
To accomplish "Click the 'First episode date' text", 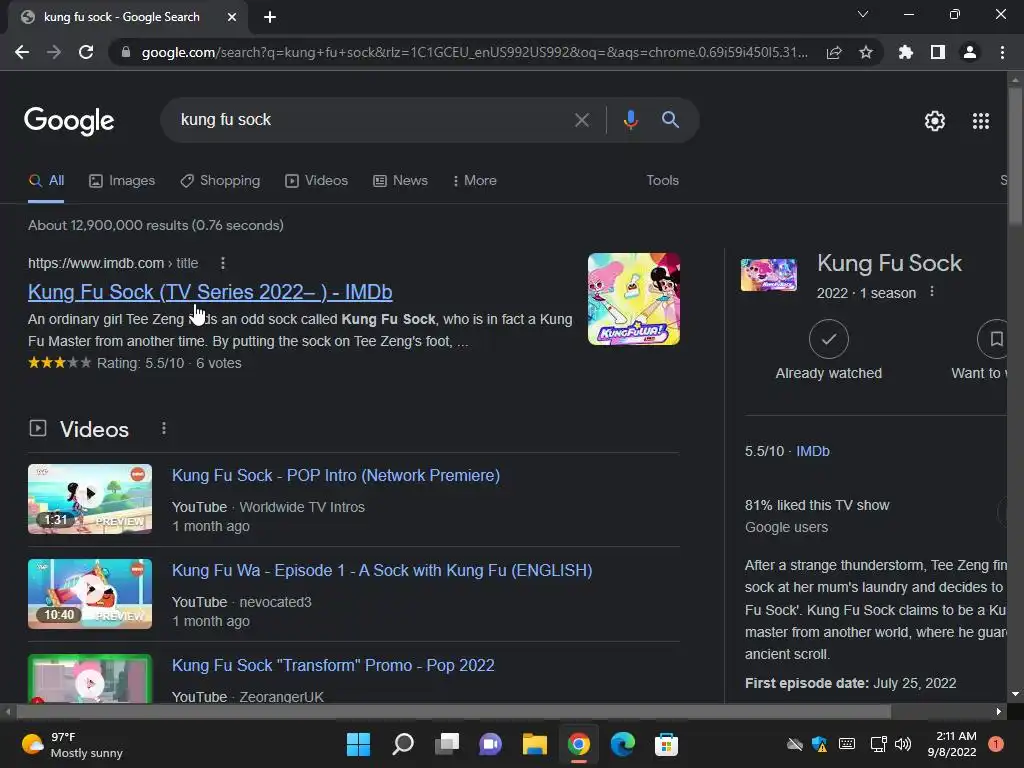I will coord(807,684).
